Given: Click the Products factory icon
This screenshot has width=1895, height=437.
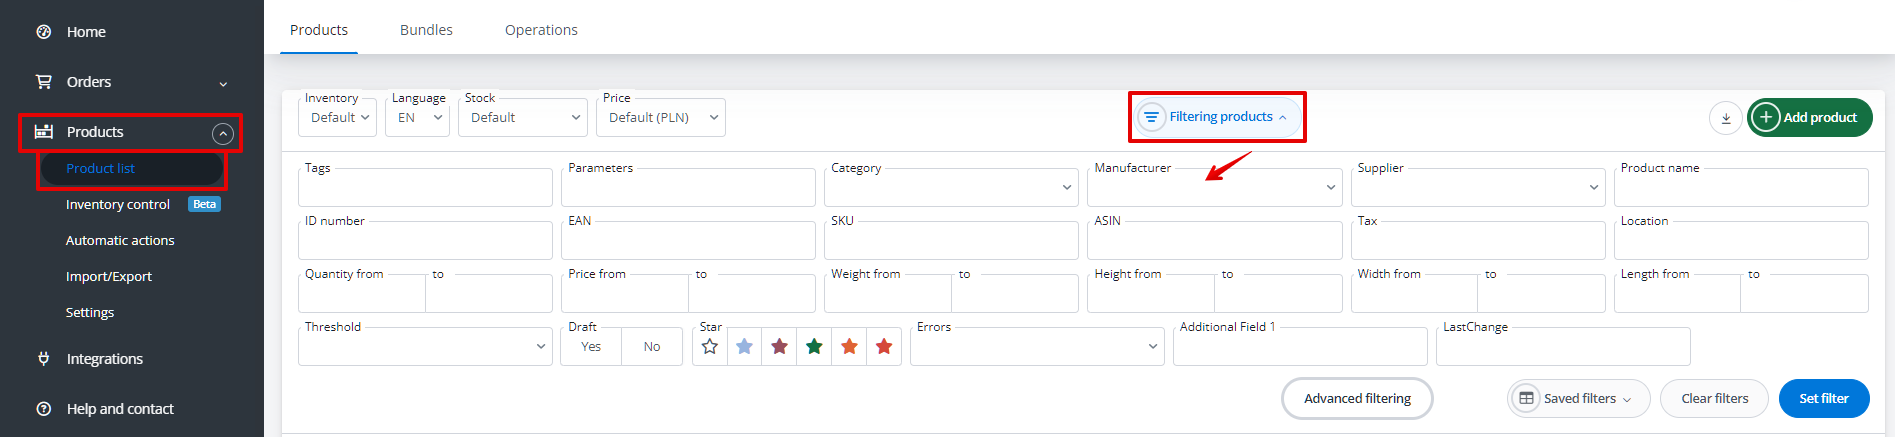Looking at the screenshot, I should tap(43, 132).
